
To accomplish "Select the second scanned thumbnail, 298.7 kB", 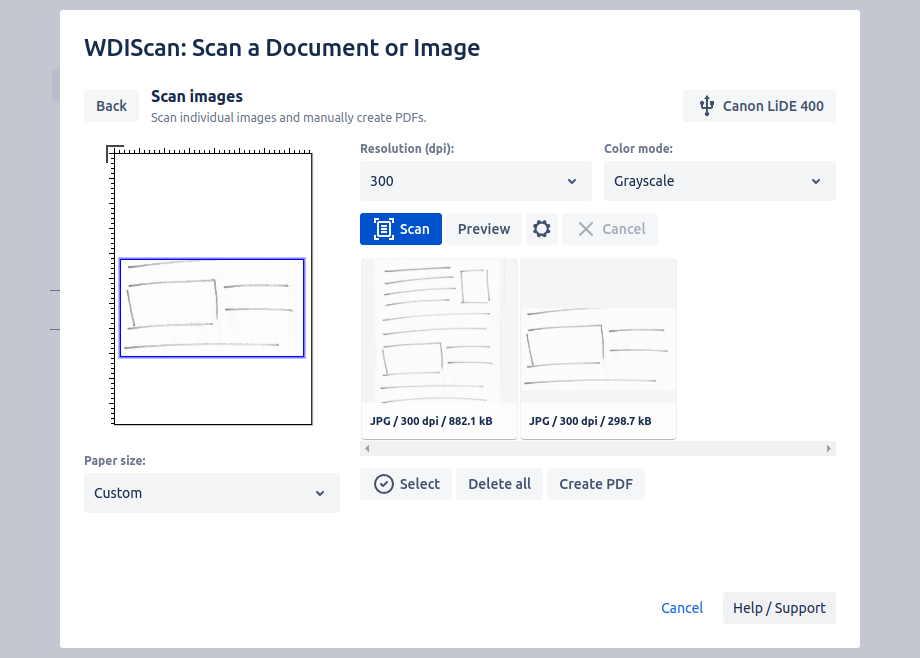I will point(598,340).
